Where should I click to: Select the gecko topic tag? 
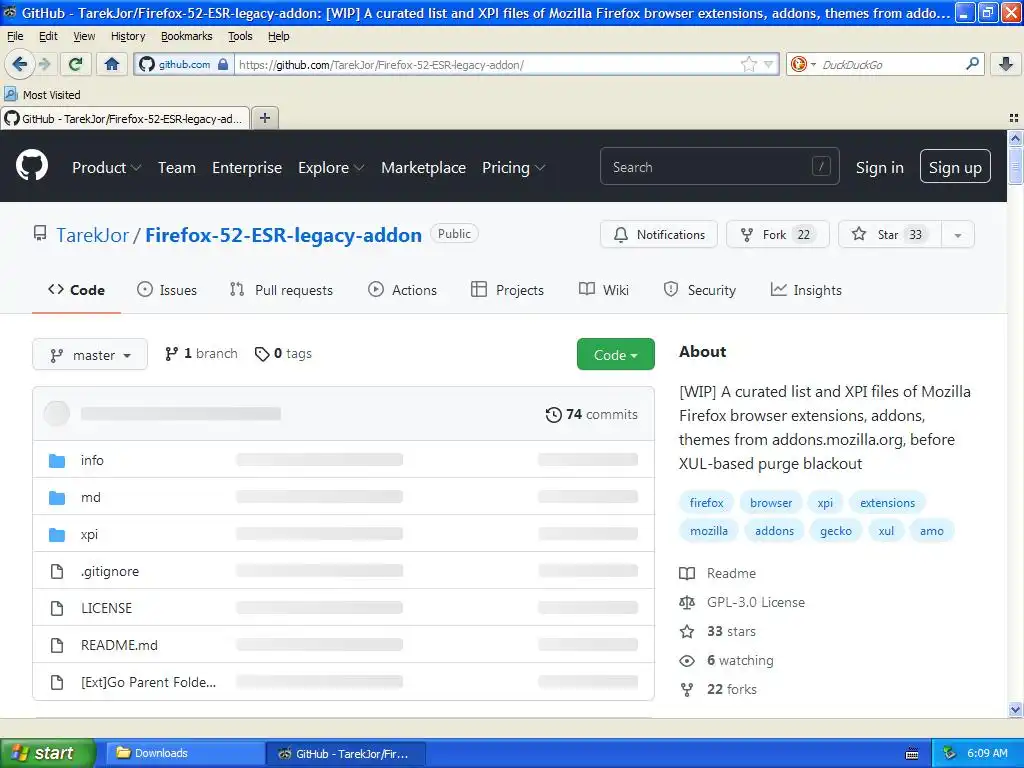click(836, 531)
